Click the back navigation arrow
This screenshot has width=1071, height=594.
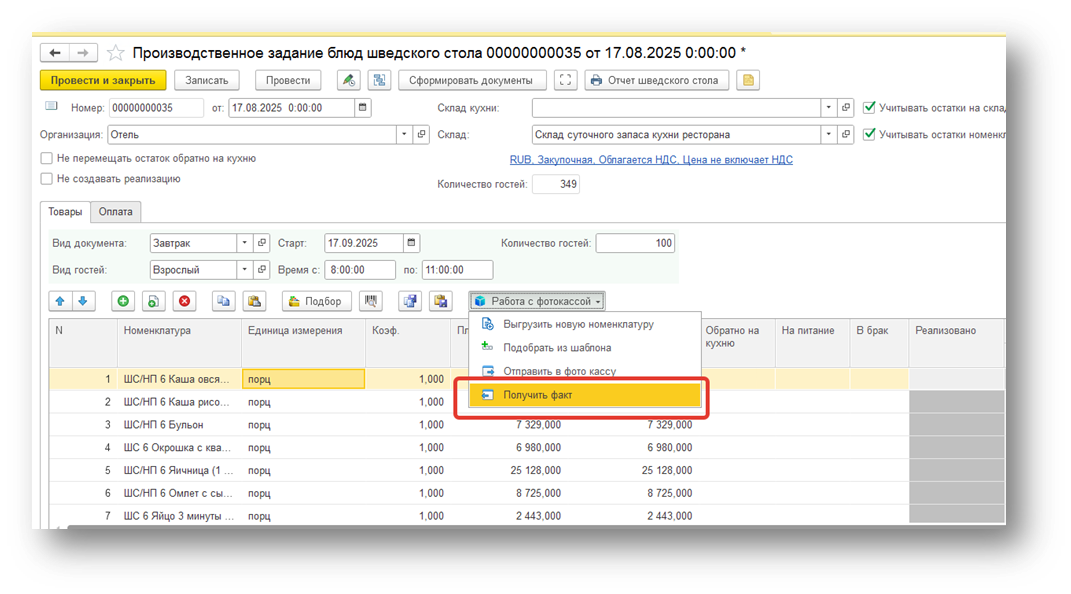(x=55, y=53)
